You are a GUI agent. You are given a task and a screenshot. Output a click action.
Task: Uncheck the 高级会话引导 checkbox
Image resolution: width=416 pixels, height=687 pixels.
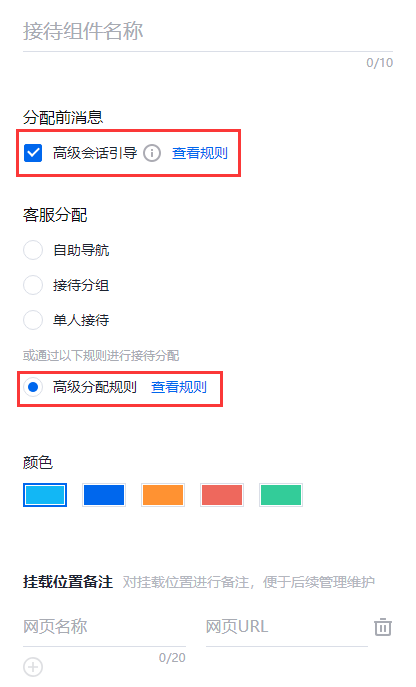coord(33,153)
